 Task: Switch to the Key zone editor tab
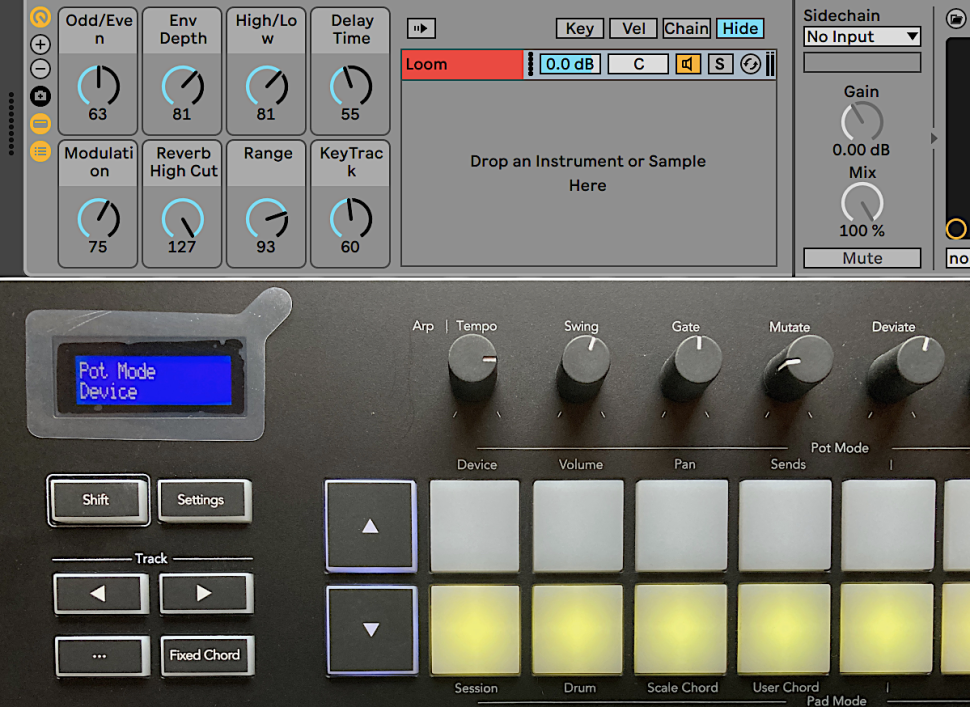click(579, 29)
